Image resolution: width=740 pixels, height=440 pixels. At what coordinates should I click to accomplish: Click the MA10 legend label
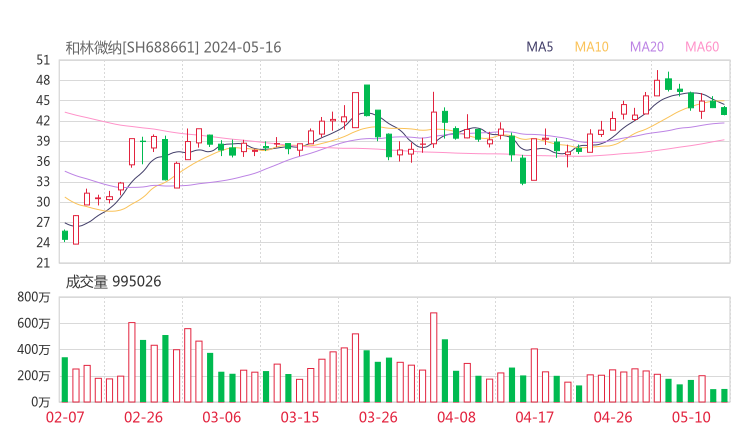pos(591,47)
